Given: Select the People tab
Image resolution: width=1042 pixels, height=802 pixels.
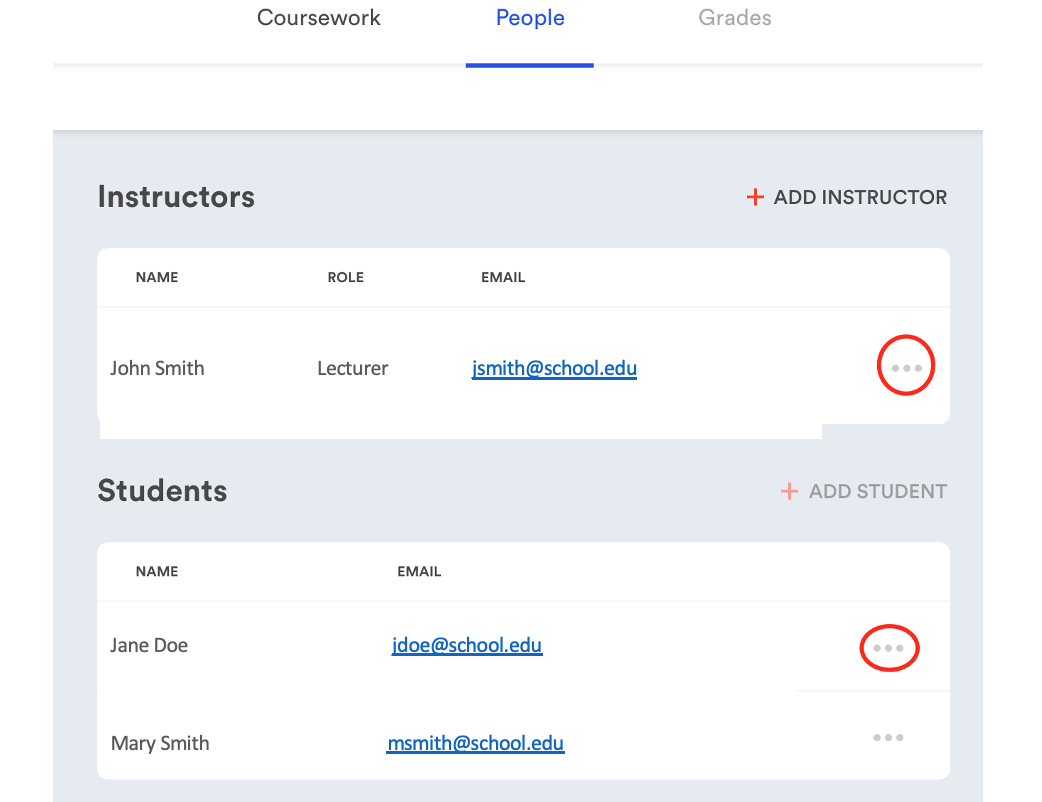Looking at the screenshot, I should tap(530, 18).
